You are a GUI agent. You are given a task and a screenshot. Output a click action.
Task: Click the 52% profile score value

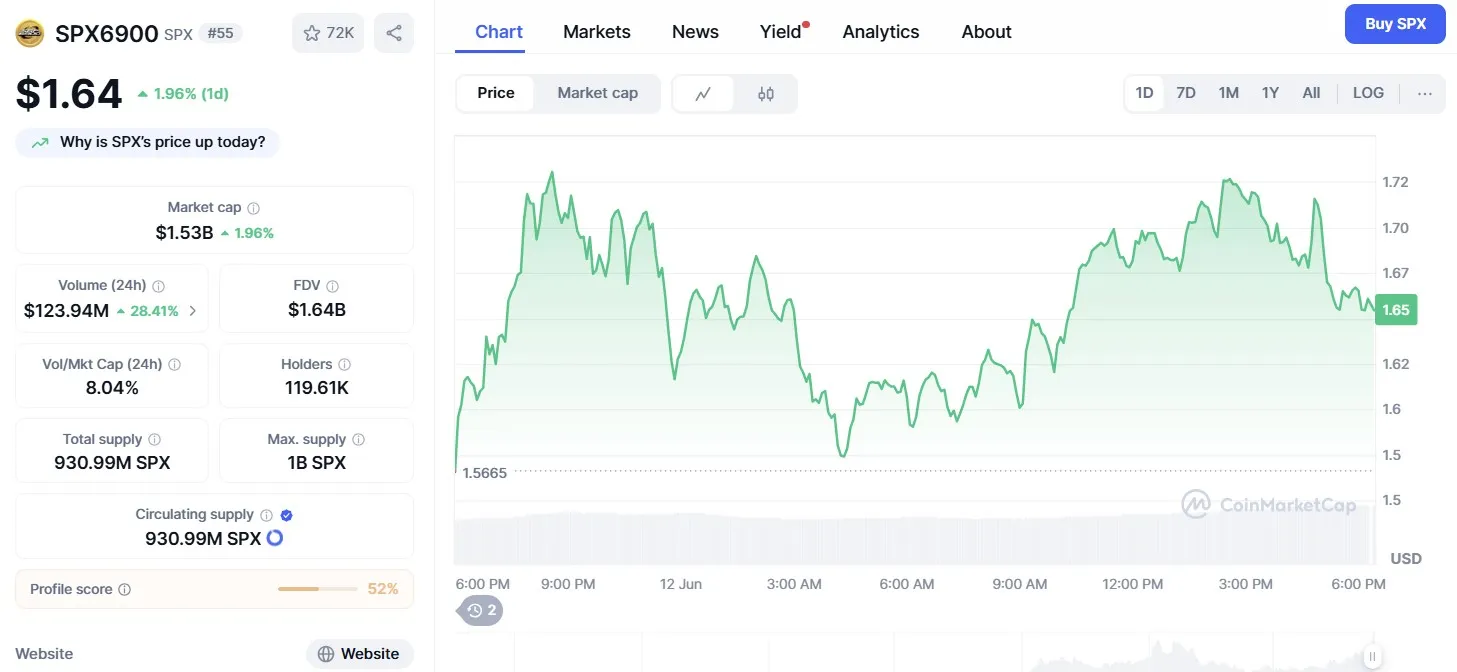point(383,590)
